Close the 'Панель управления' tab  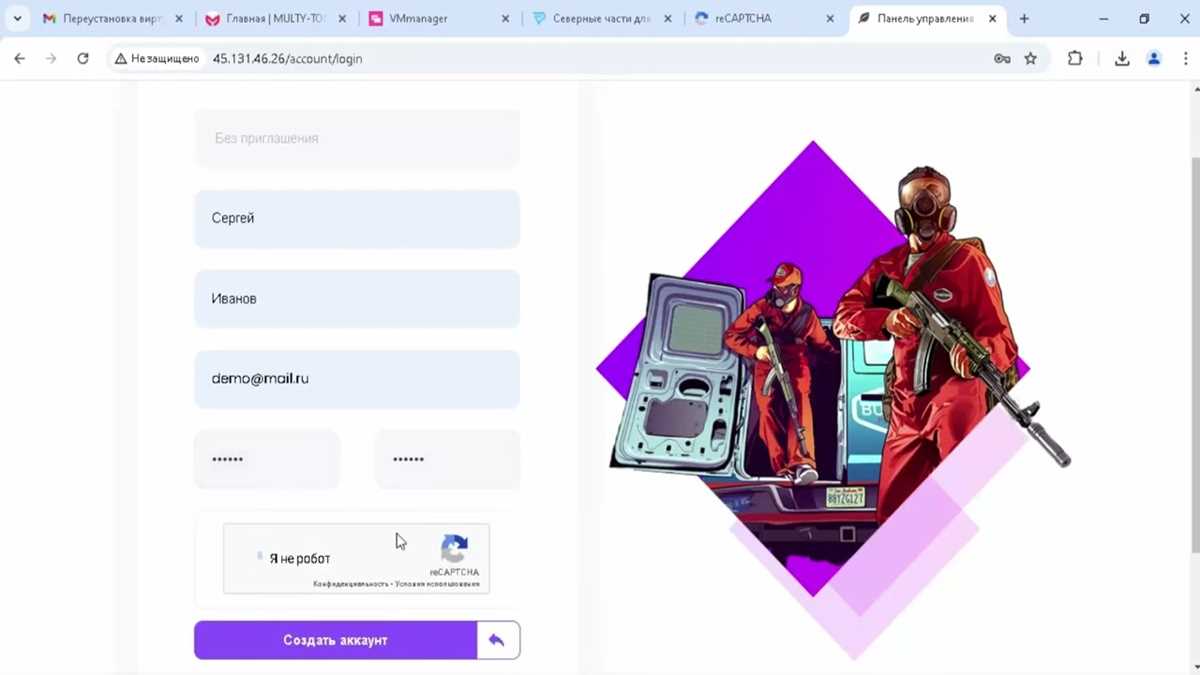pos(993,19)
